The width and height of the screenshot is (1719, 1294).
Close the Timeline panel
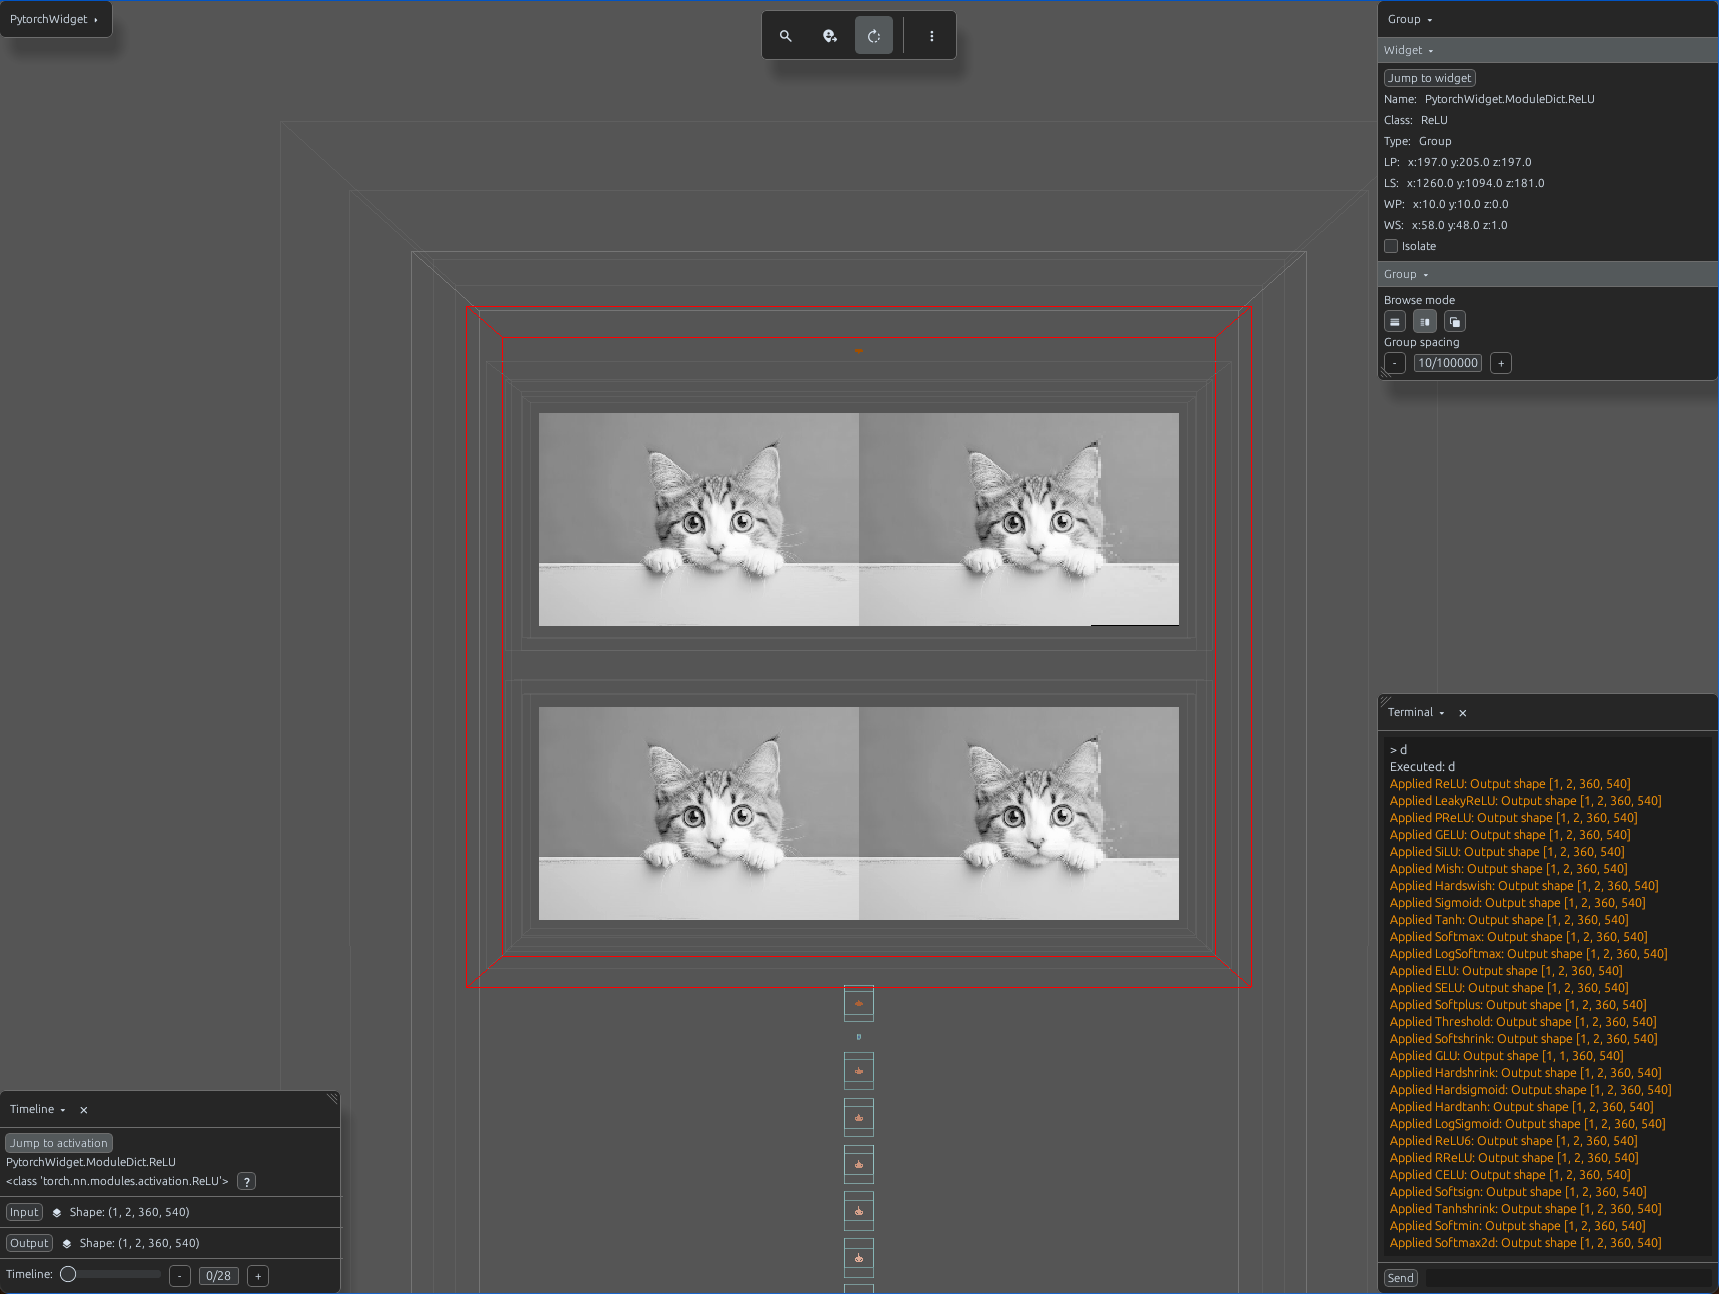[x=84, y=1110]
